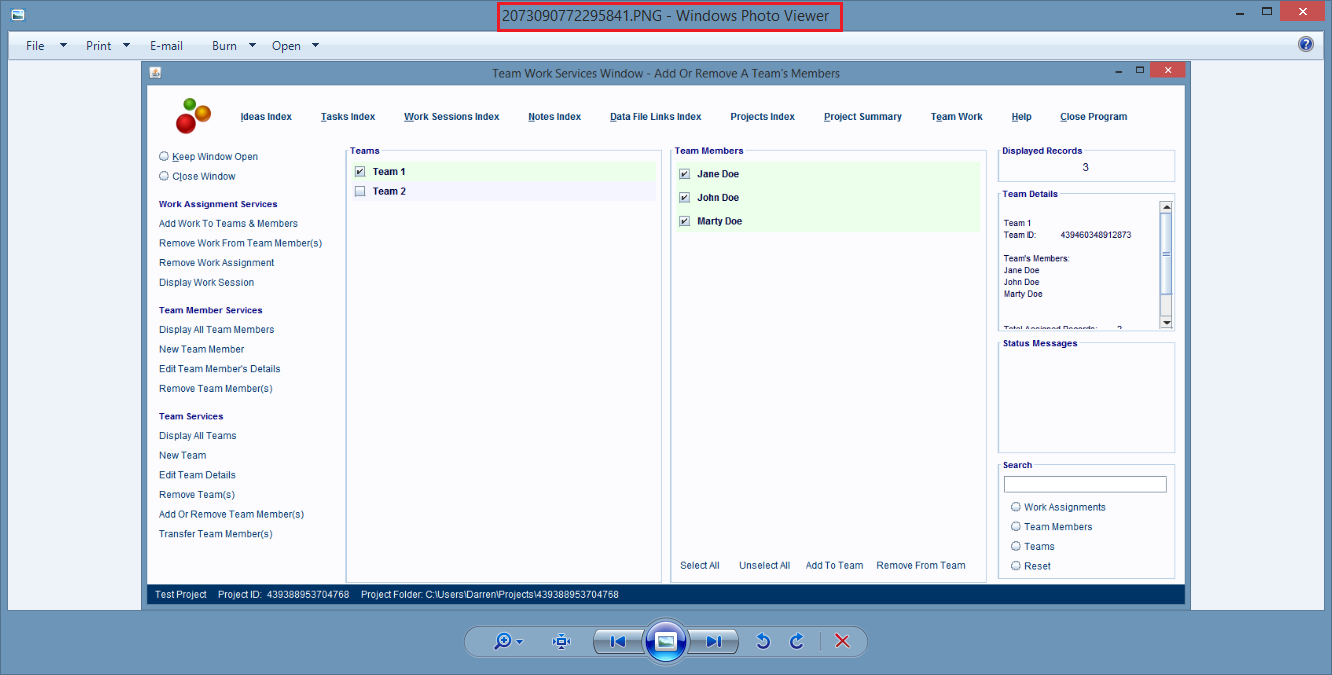Image resolution: width=1332 pixels, height=675 pixels.
Task: Click the Photo Viewer title bar icon
Action: coord(18,15)
